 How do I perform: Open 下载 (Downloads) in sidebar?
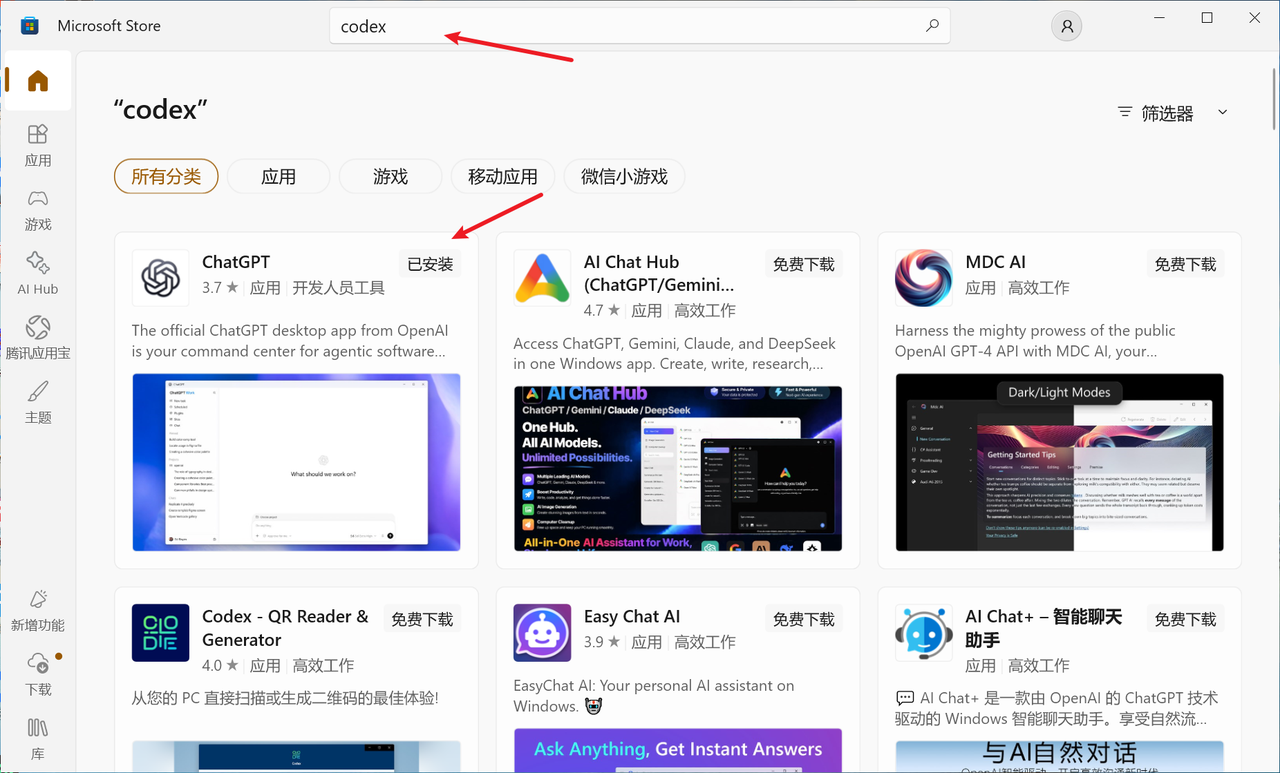pos(38,675)
